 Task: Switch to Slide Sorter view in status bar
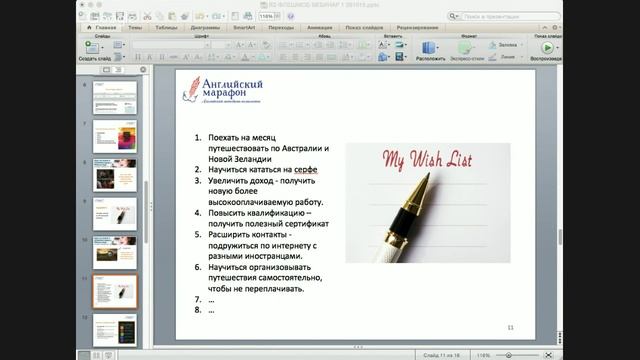click(x=96, y=356)
